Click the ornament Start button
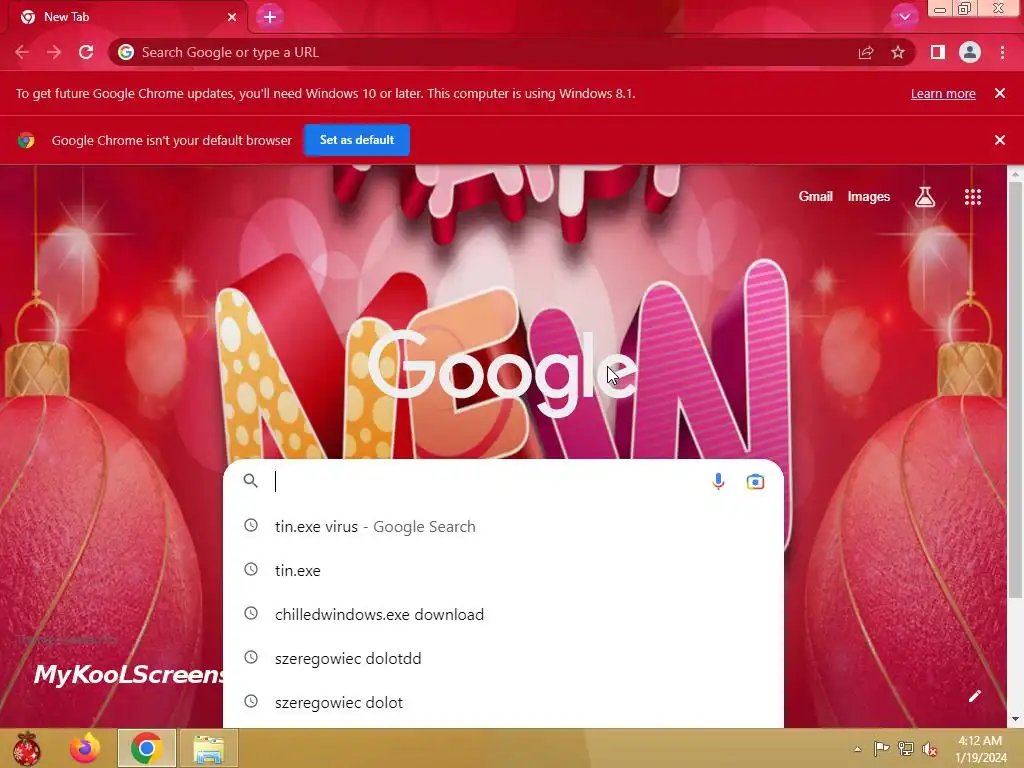 pos(26,748)
